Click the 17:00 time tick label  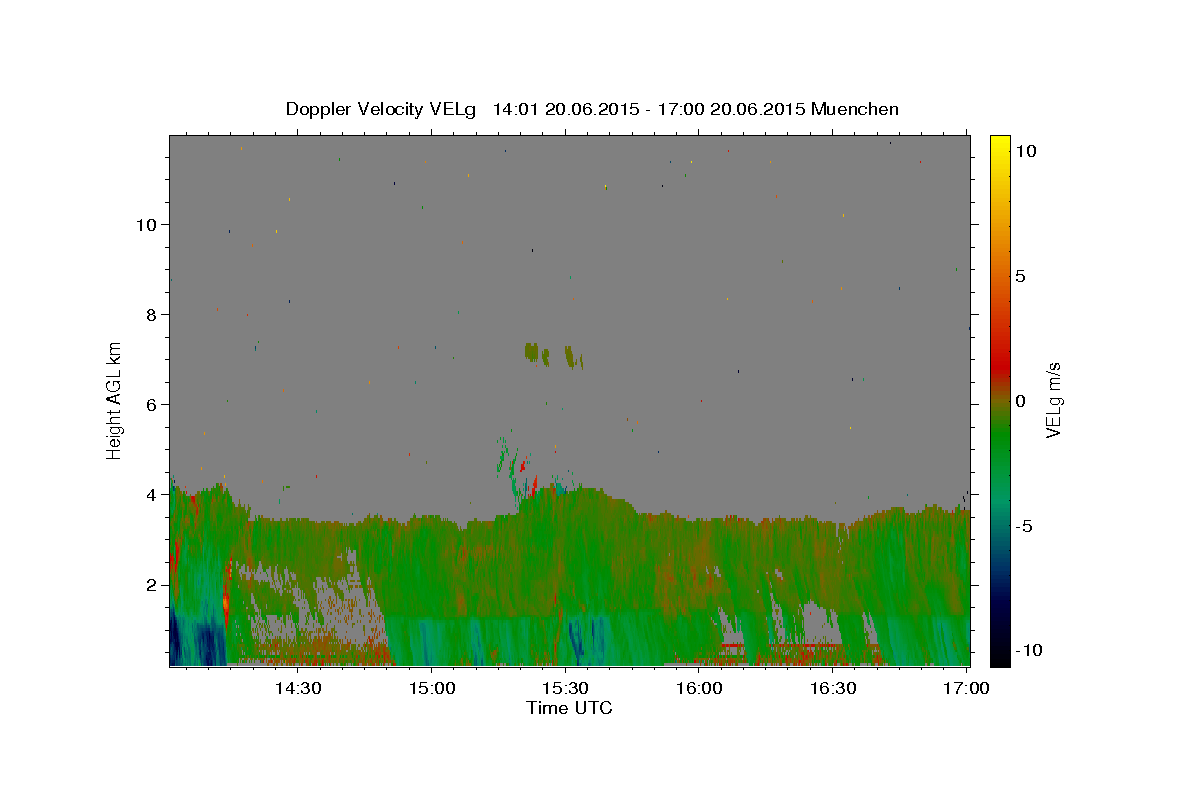point(967,688)
